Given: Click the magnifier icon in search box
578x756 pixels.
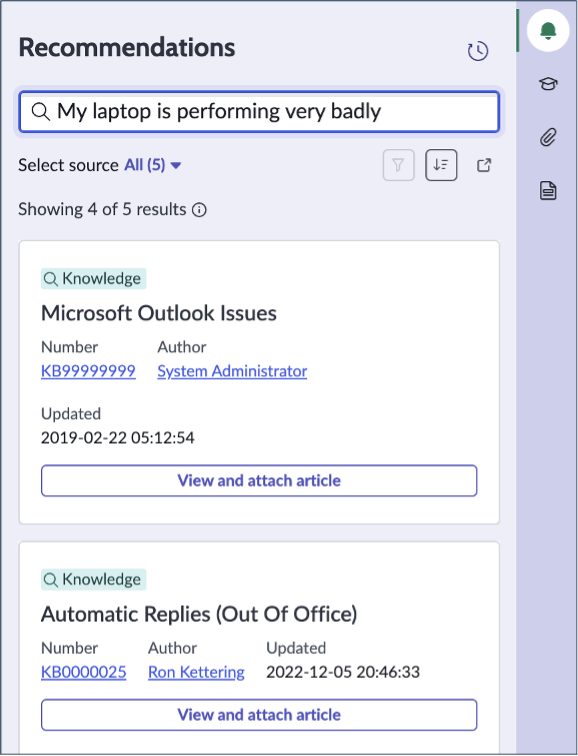Looking at the screenshot, I should coord(40,111).
